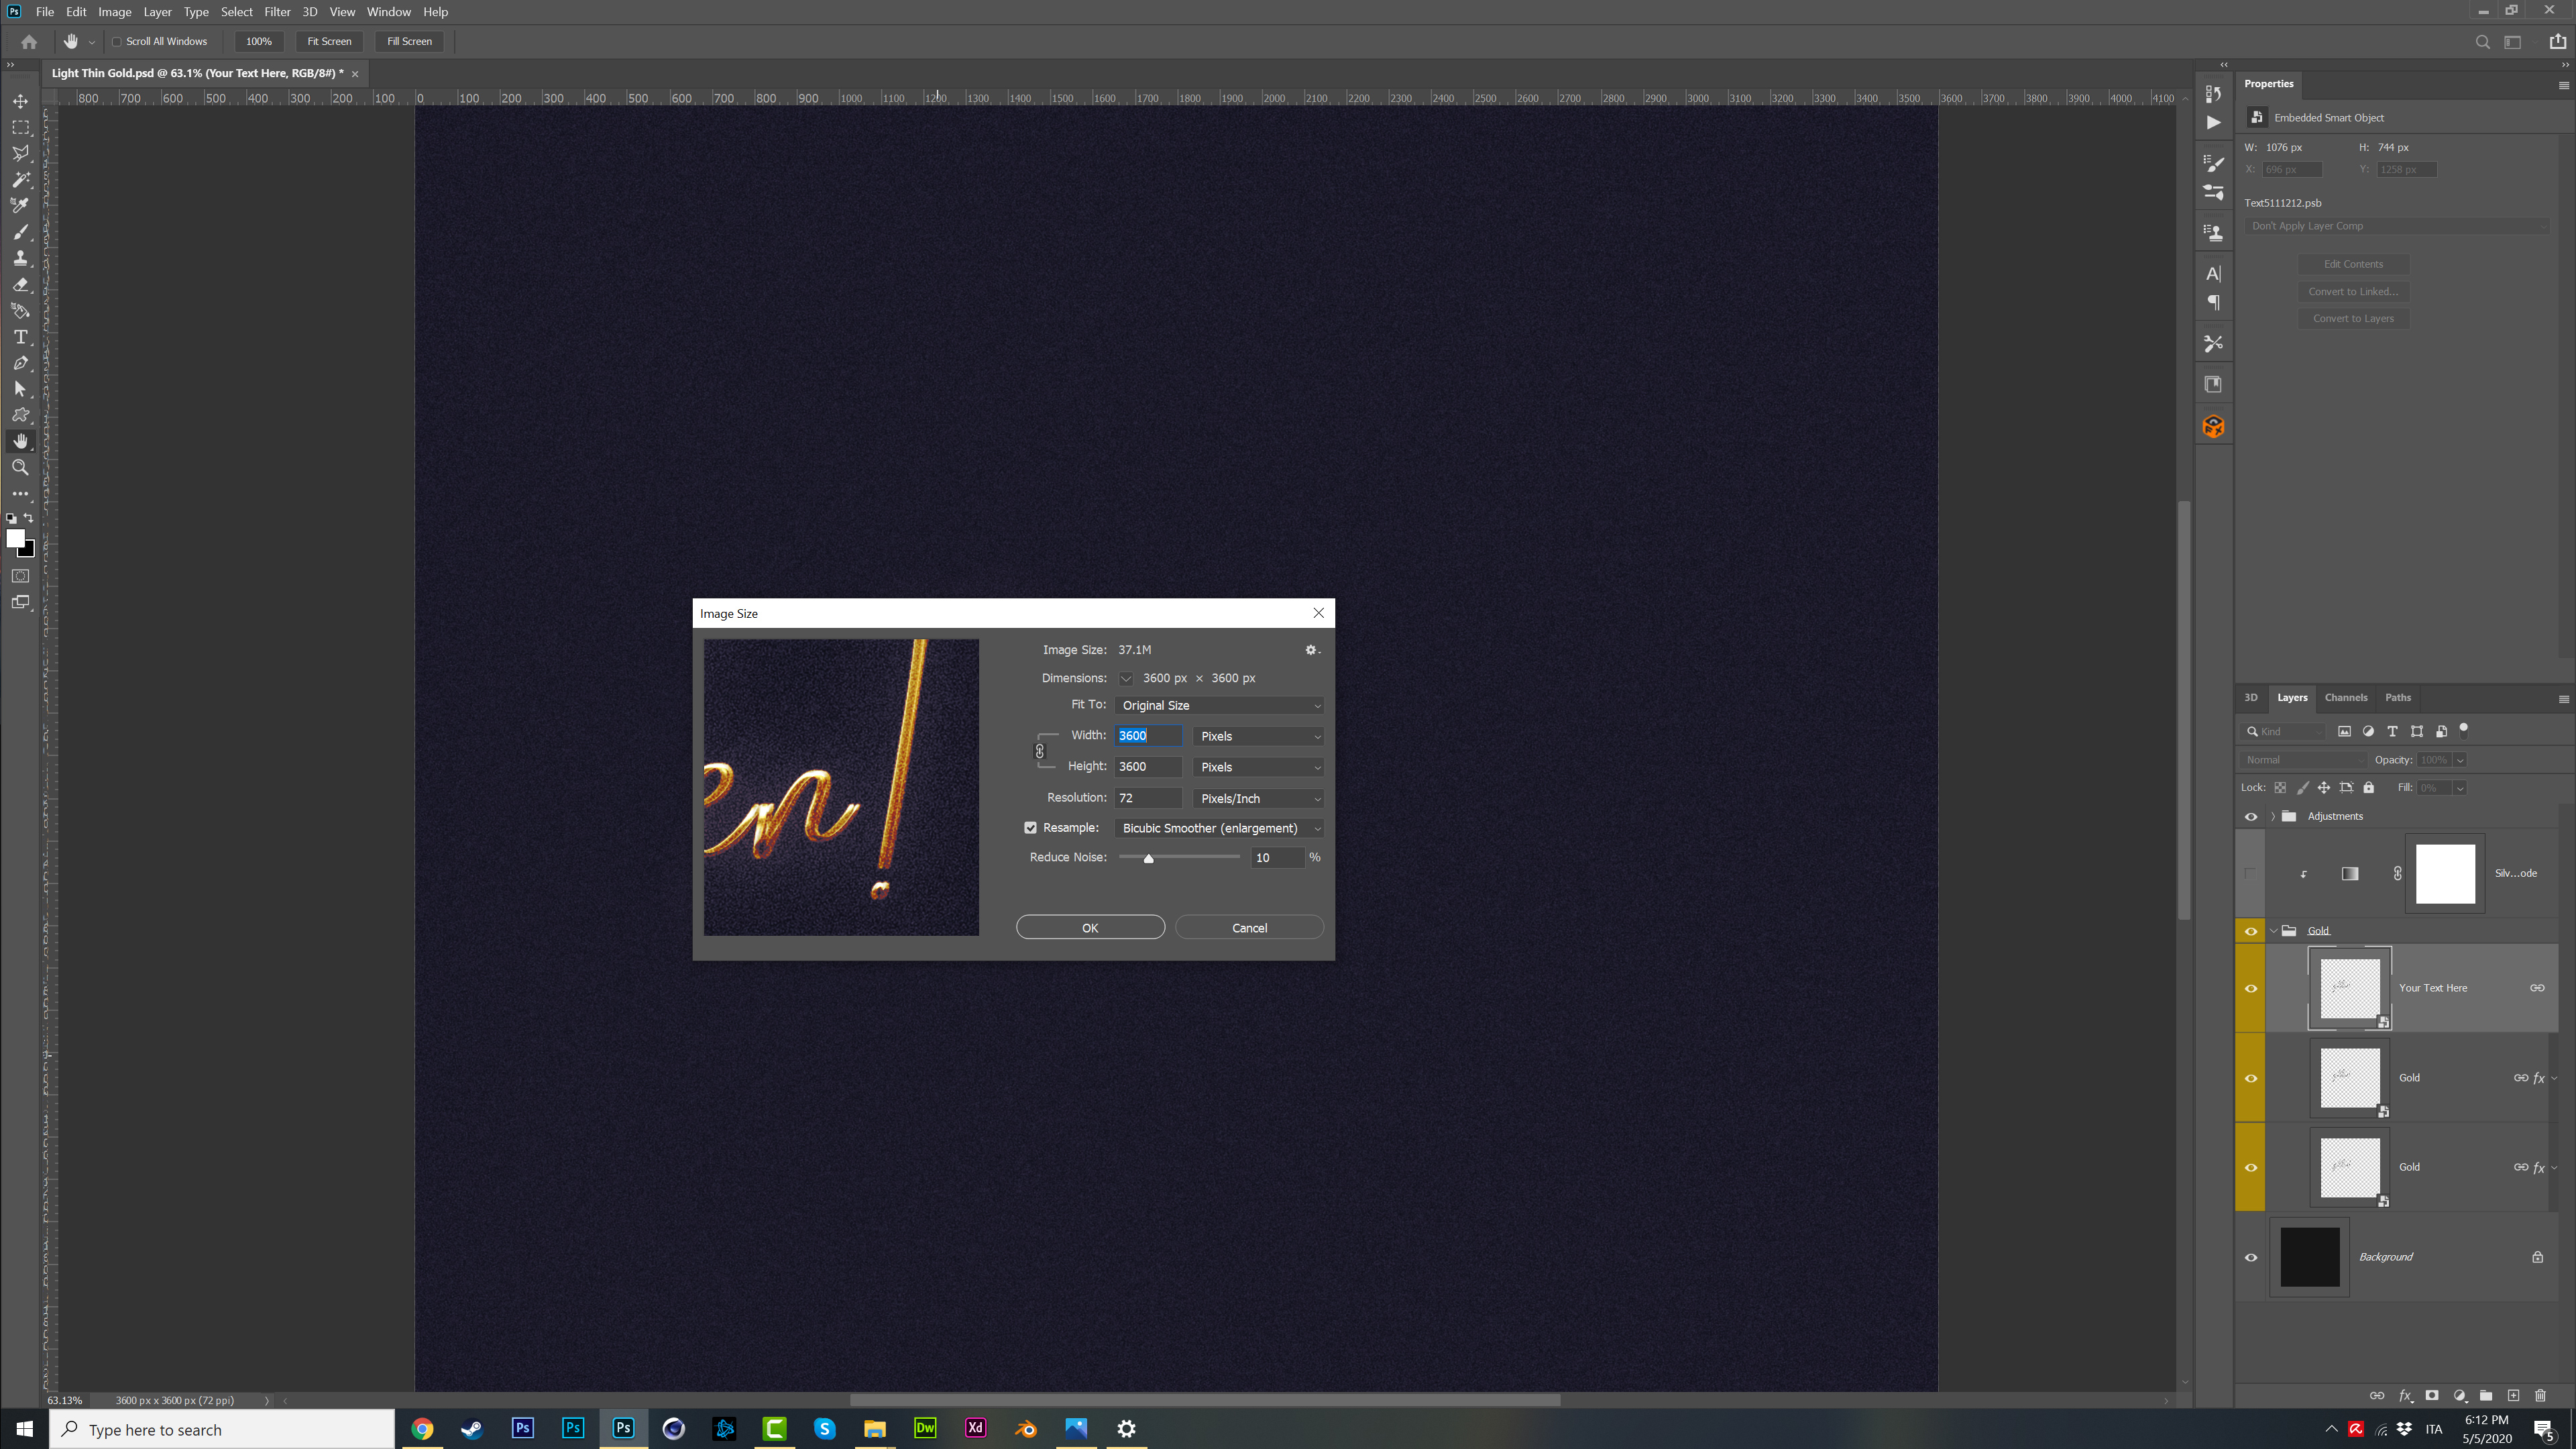
Task: Enable the Resample checkbox
Action: 1030,827
